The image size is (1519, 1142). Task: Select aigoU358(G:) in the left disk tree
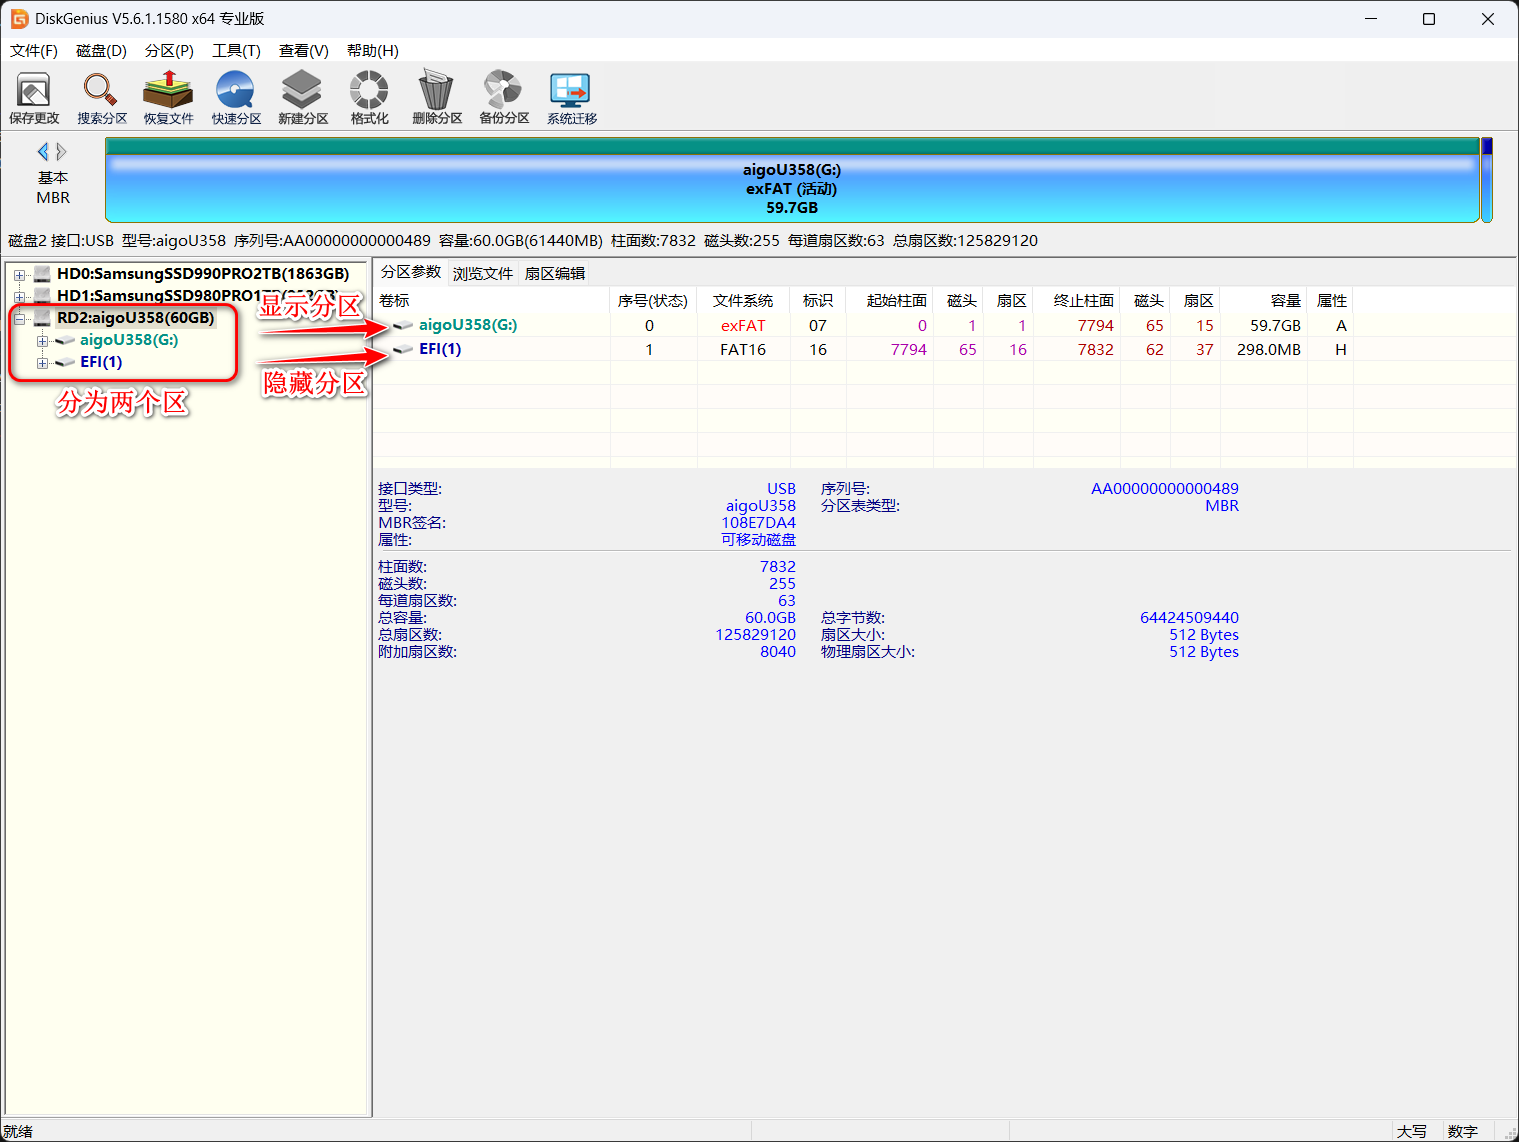point(129,340)
